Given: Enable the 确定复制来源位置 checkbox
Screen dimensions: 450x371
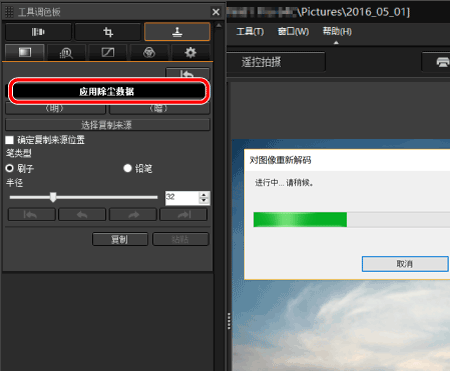Looking at the screenshot, I should coord(10,140).
